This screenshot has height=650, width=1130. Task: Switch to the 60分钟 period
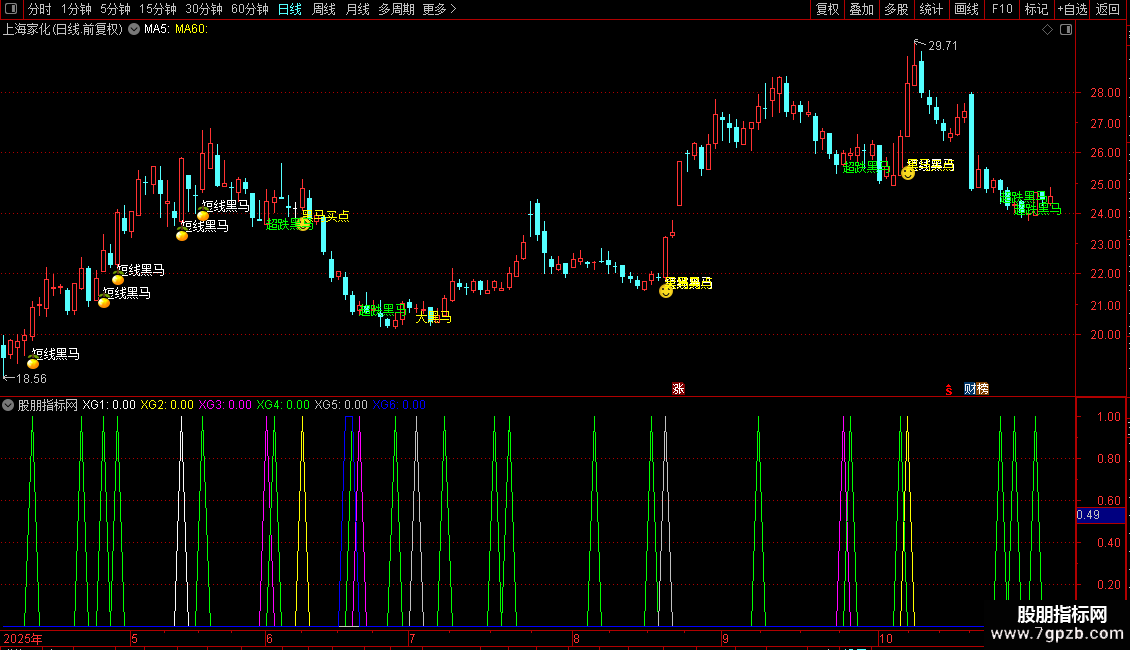(249, 9)
